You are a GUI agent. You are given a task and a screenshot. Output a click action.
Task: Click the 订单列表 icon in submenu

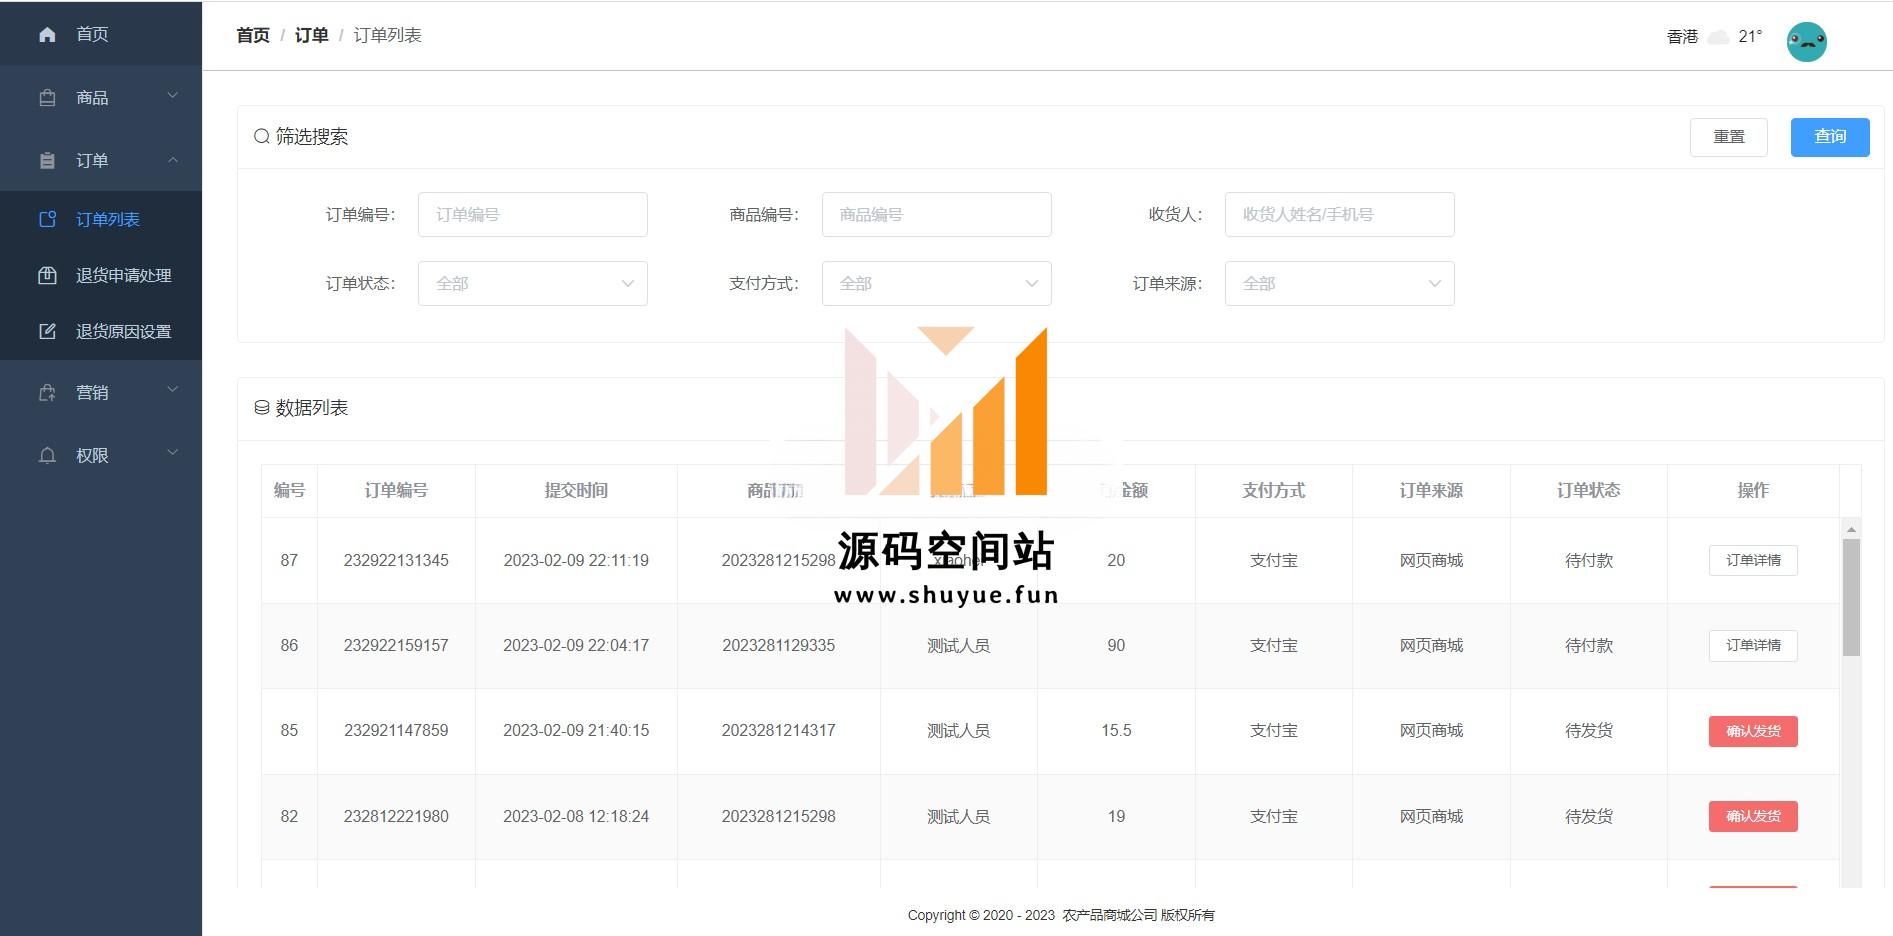point(47,219)
